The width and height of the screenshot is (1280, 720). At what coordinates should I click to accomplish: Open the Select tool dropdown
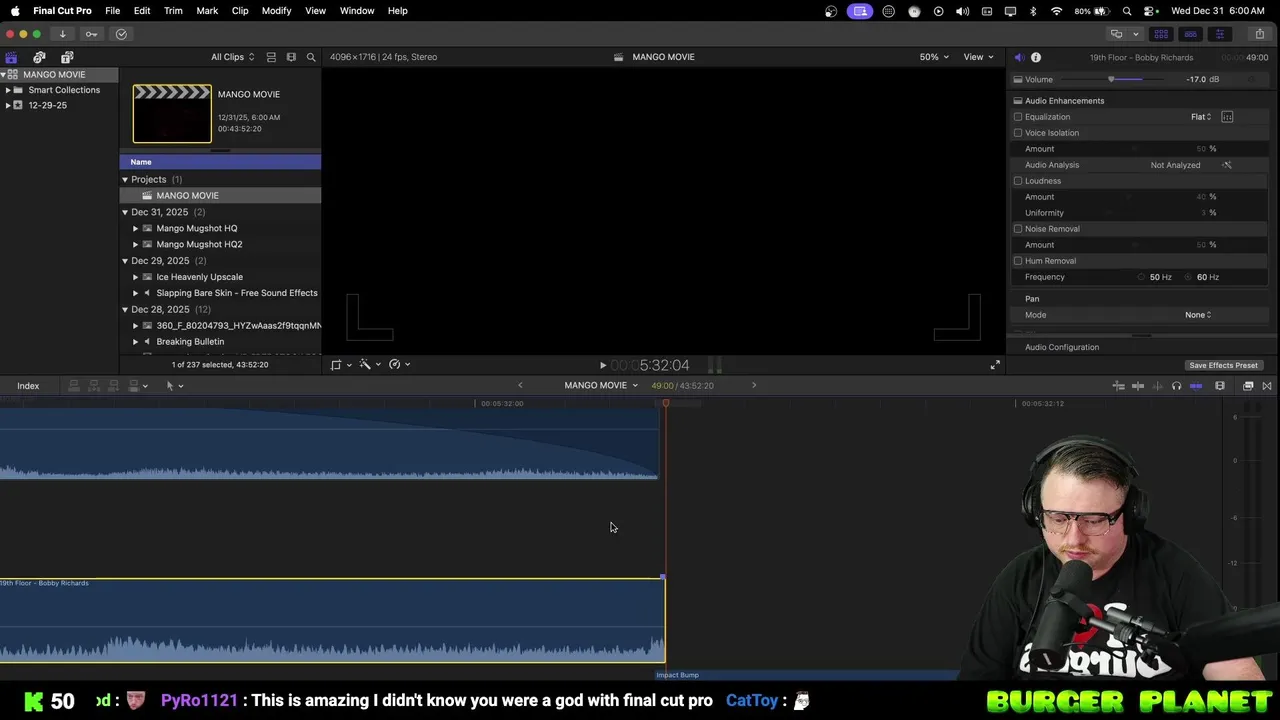(175, 386)
